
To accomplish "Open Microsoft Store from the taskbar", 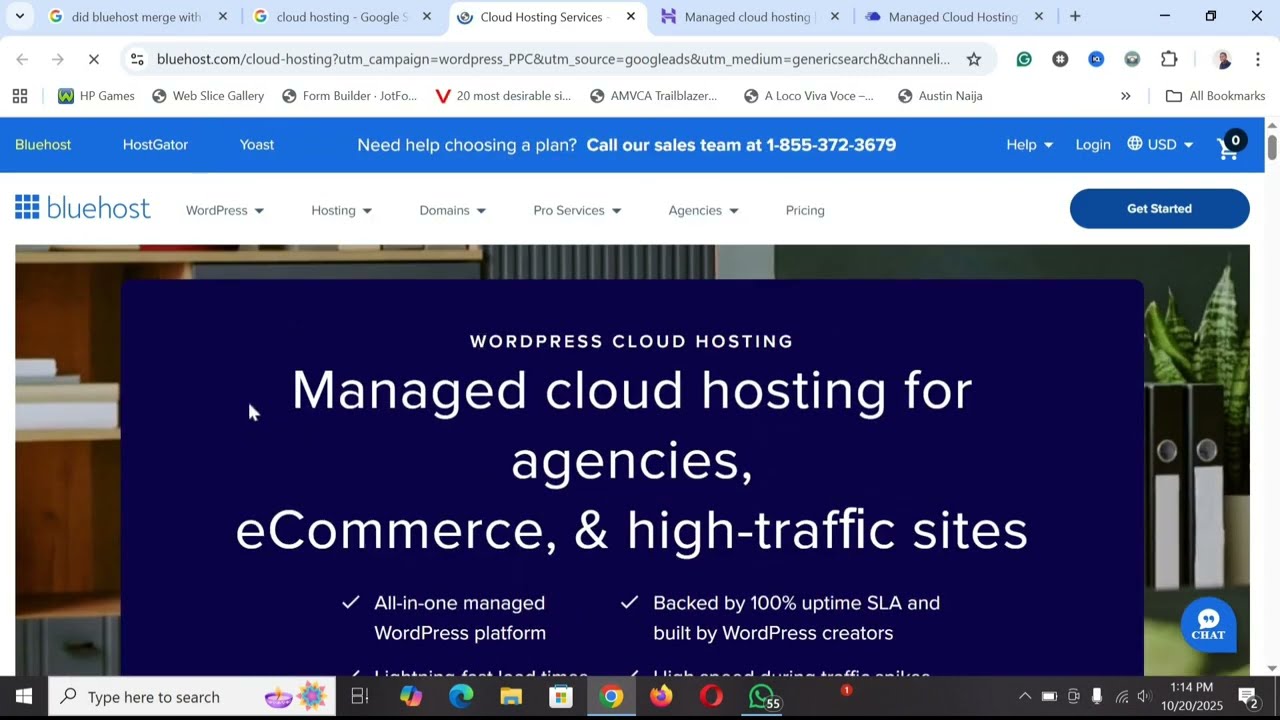I will [x=561, y=696].
